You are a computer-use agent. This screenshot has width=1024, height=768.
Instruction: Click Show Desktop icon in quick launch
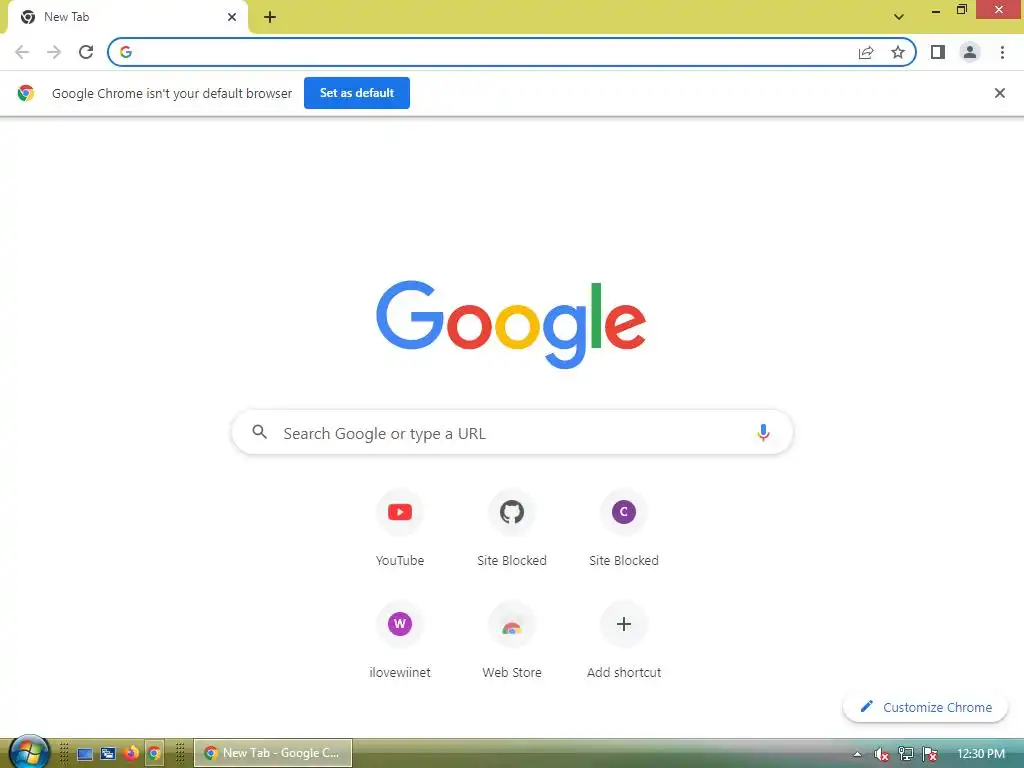85,754
